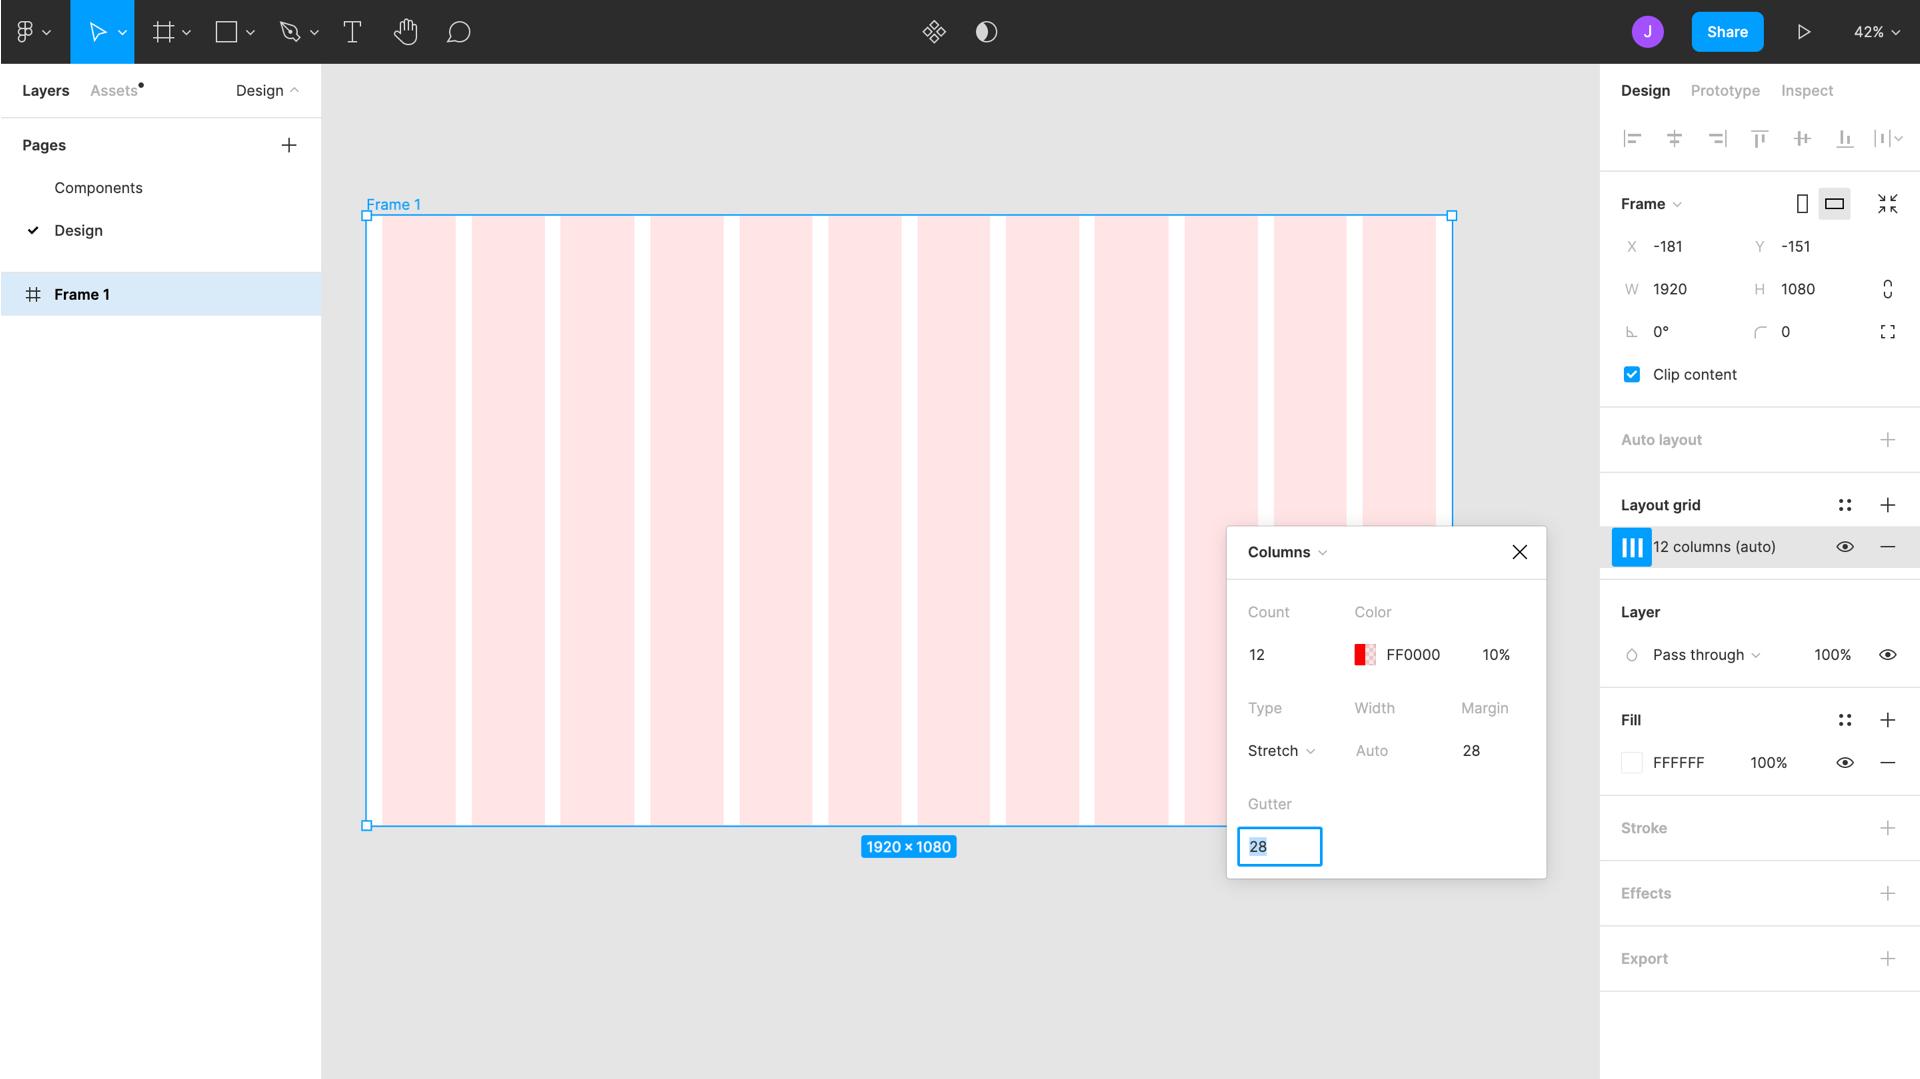Viewport: 1920px width, 1079px height.
Task: Uncheck the Clip content checkbox
Action: coord(1631,374)
